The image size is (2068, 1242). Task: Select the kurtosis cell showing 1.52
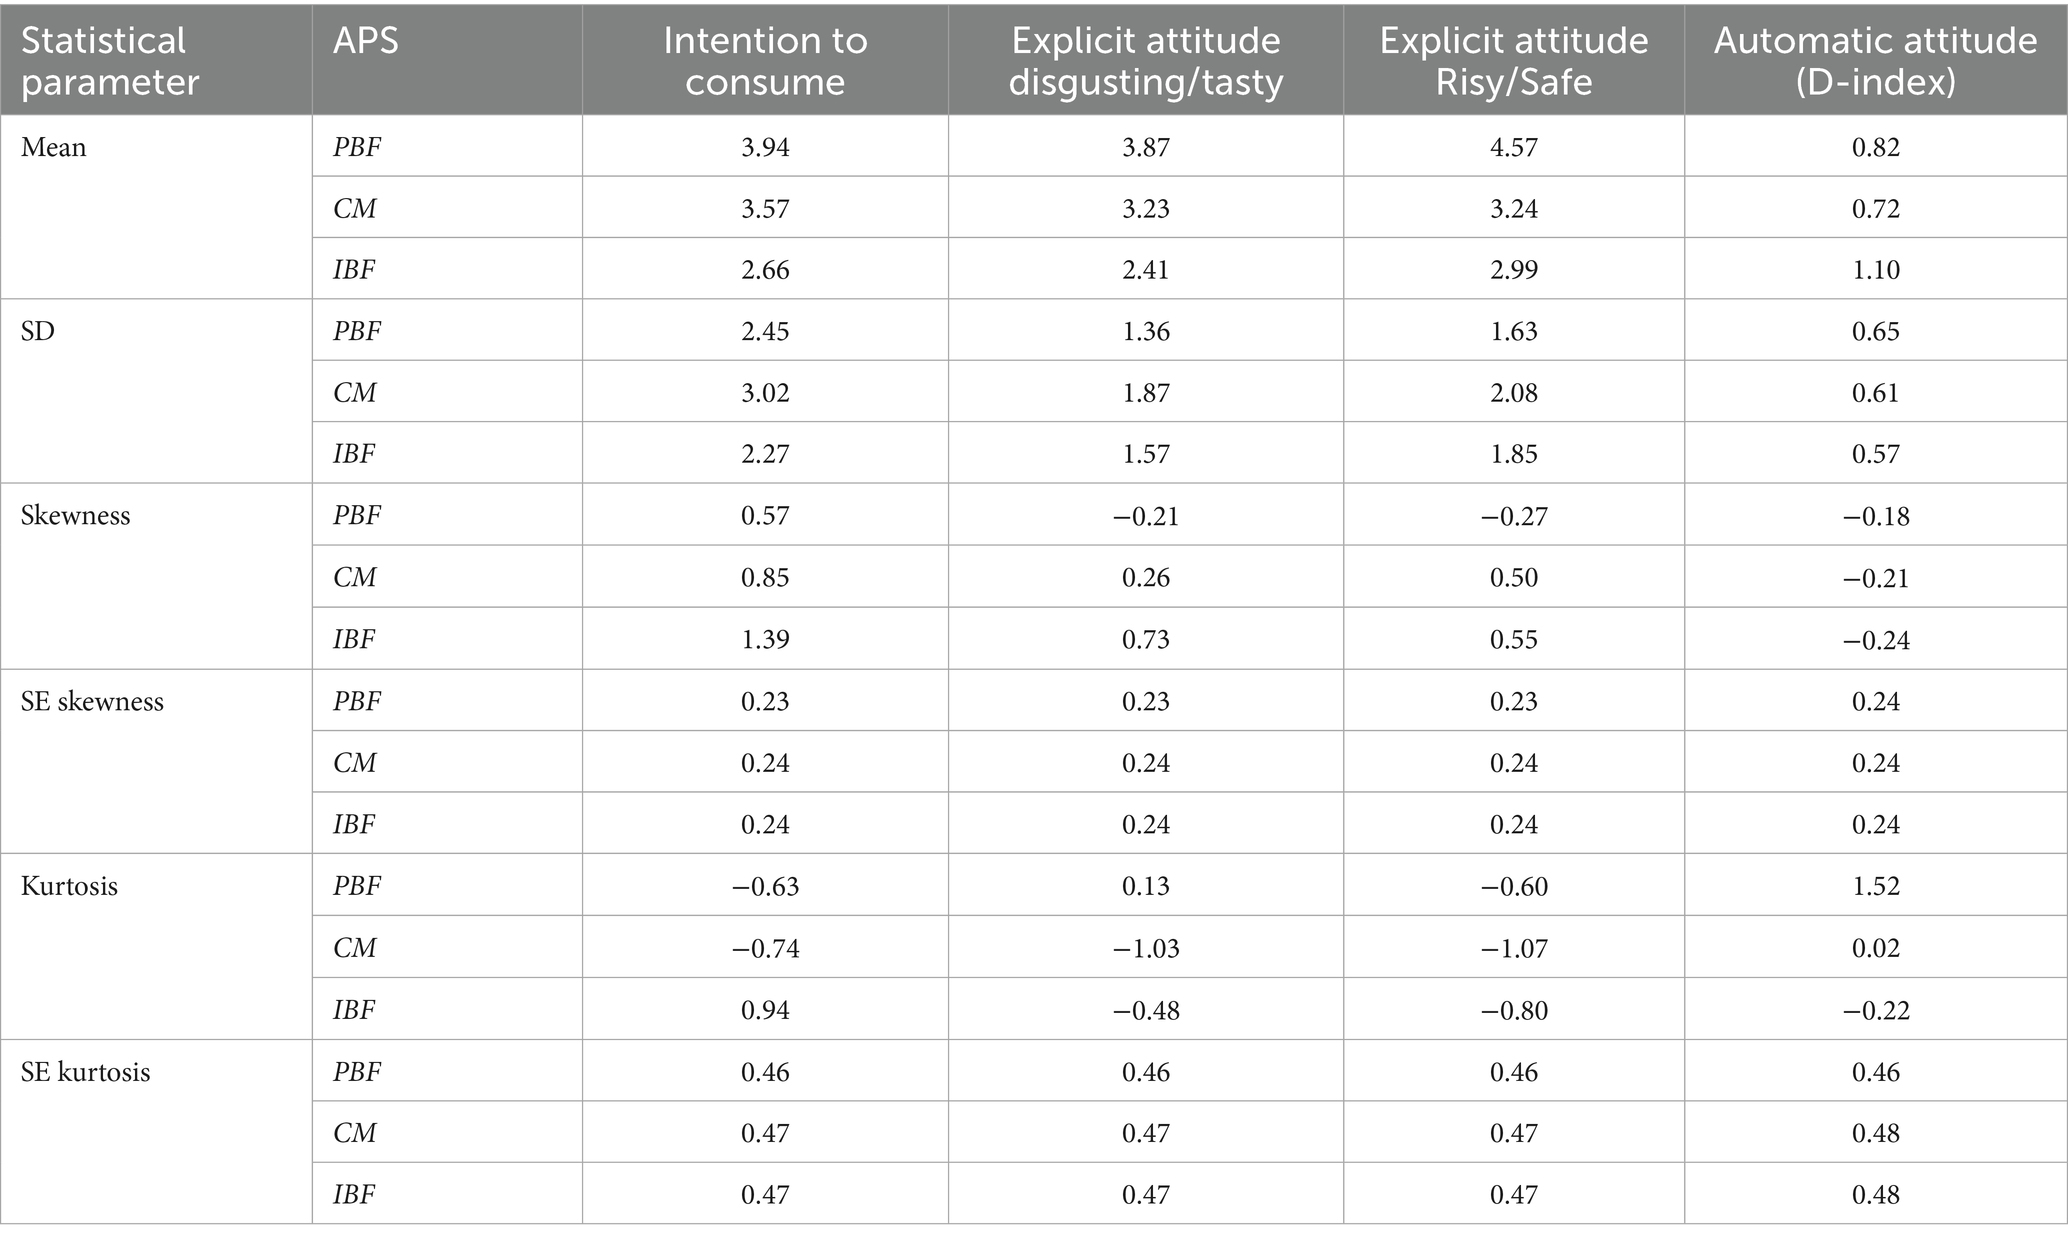(x=1875, y=886)
